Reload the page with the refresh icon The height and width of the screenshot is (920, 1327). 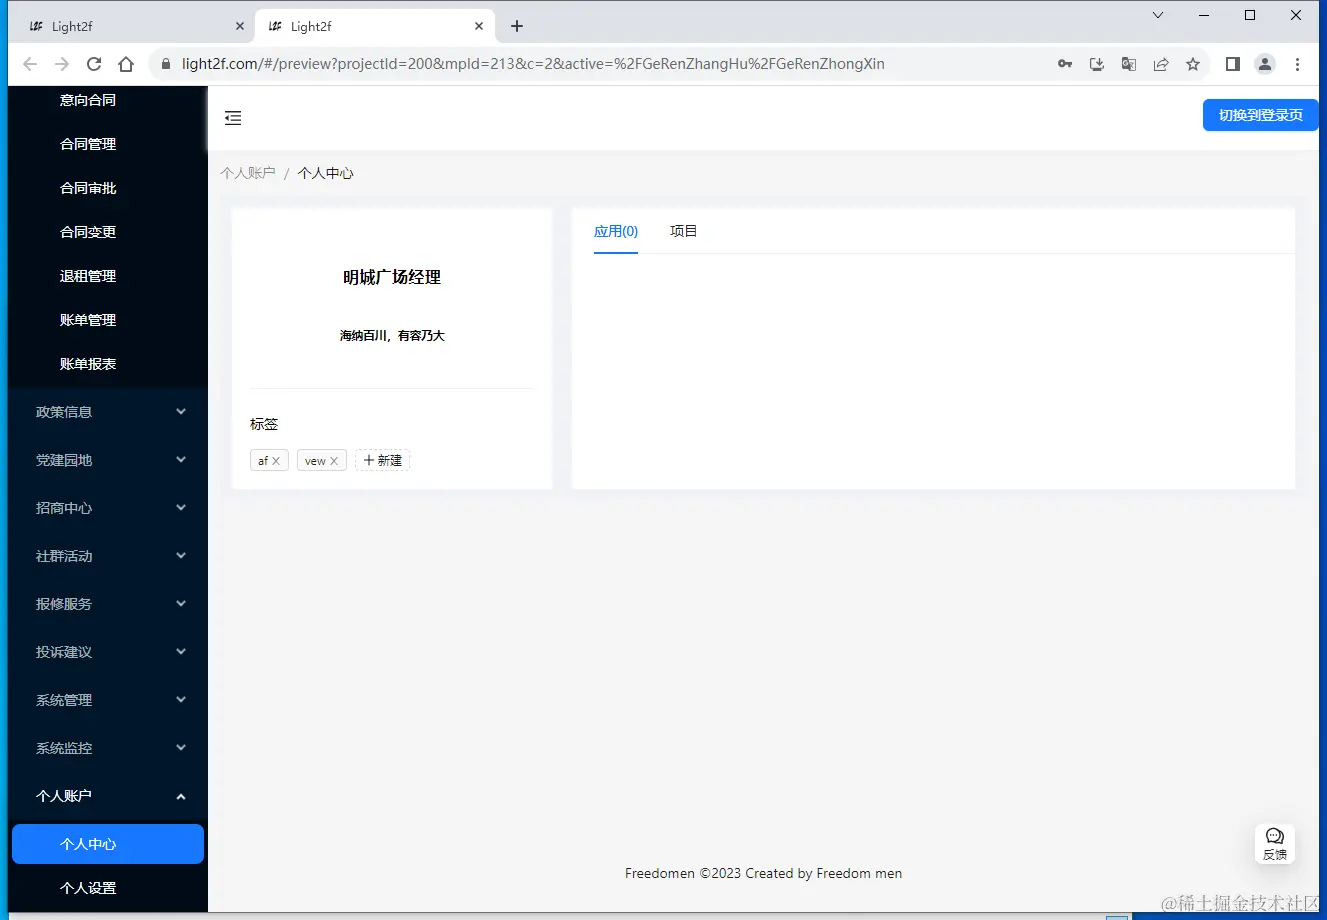94,64
